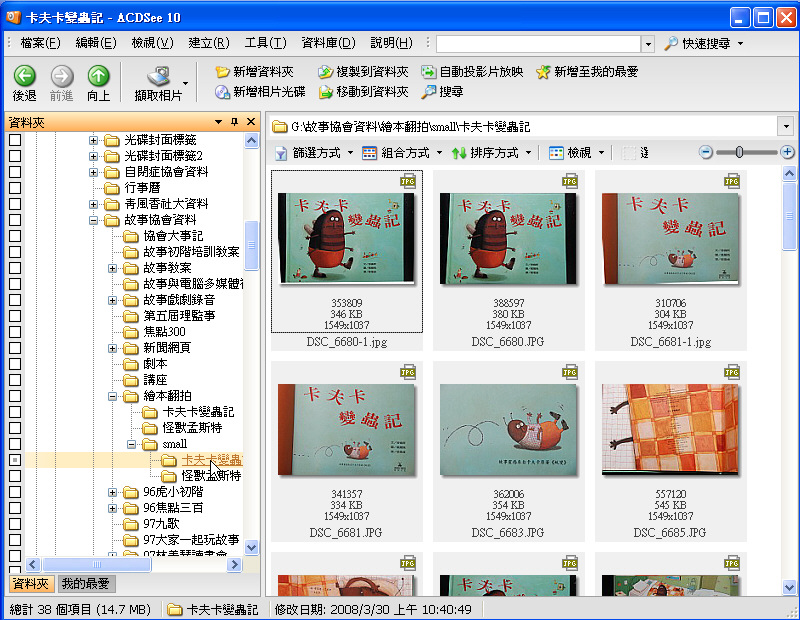
Task: Open the address bar path dropdown
Action: pos(786,126)
